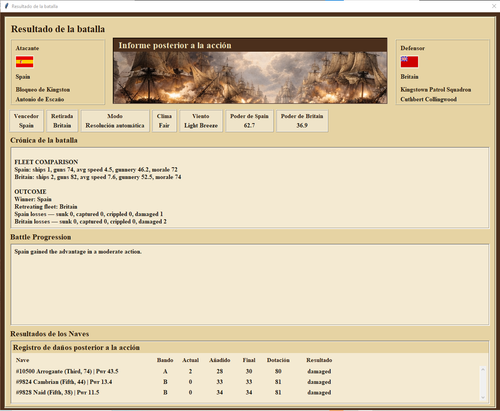Click the 'Spain losses' line
The image size is (500, 411).
coord(89,214)
